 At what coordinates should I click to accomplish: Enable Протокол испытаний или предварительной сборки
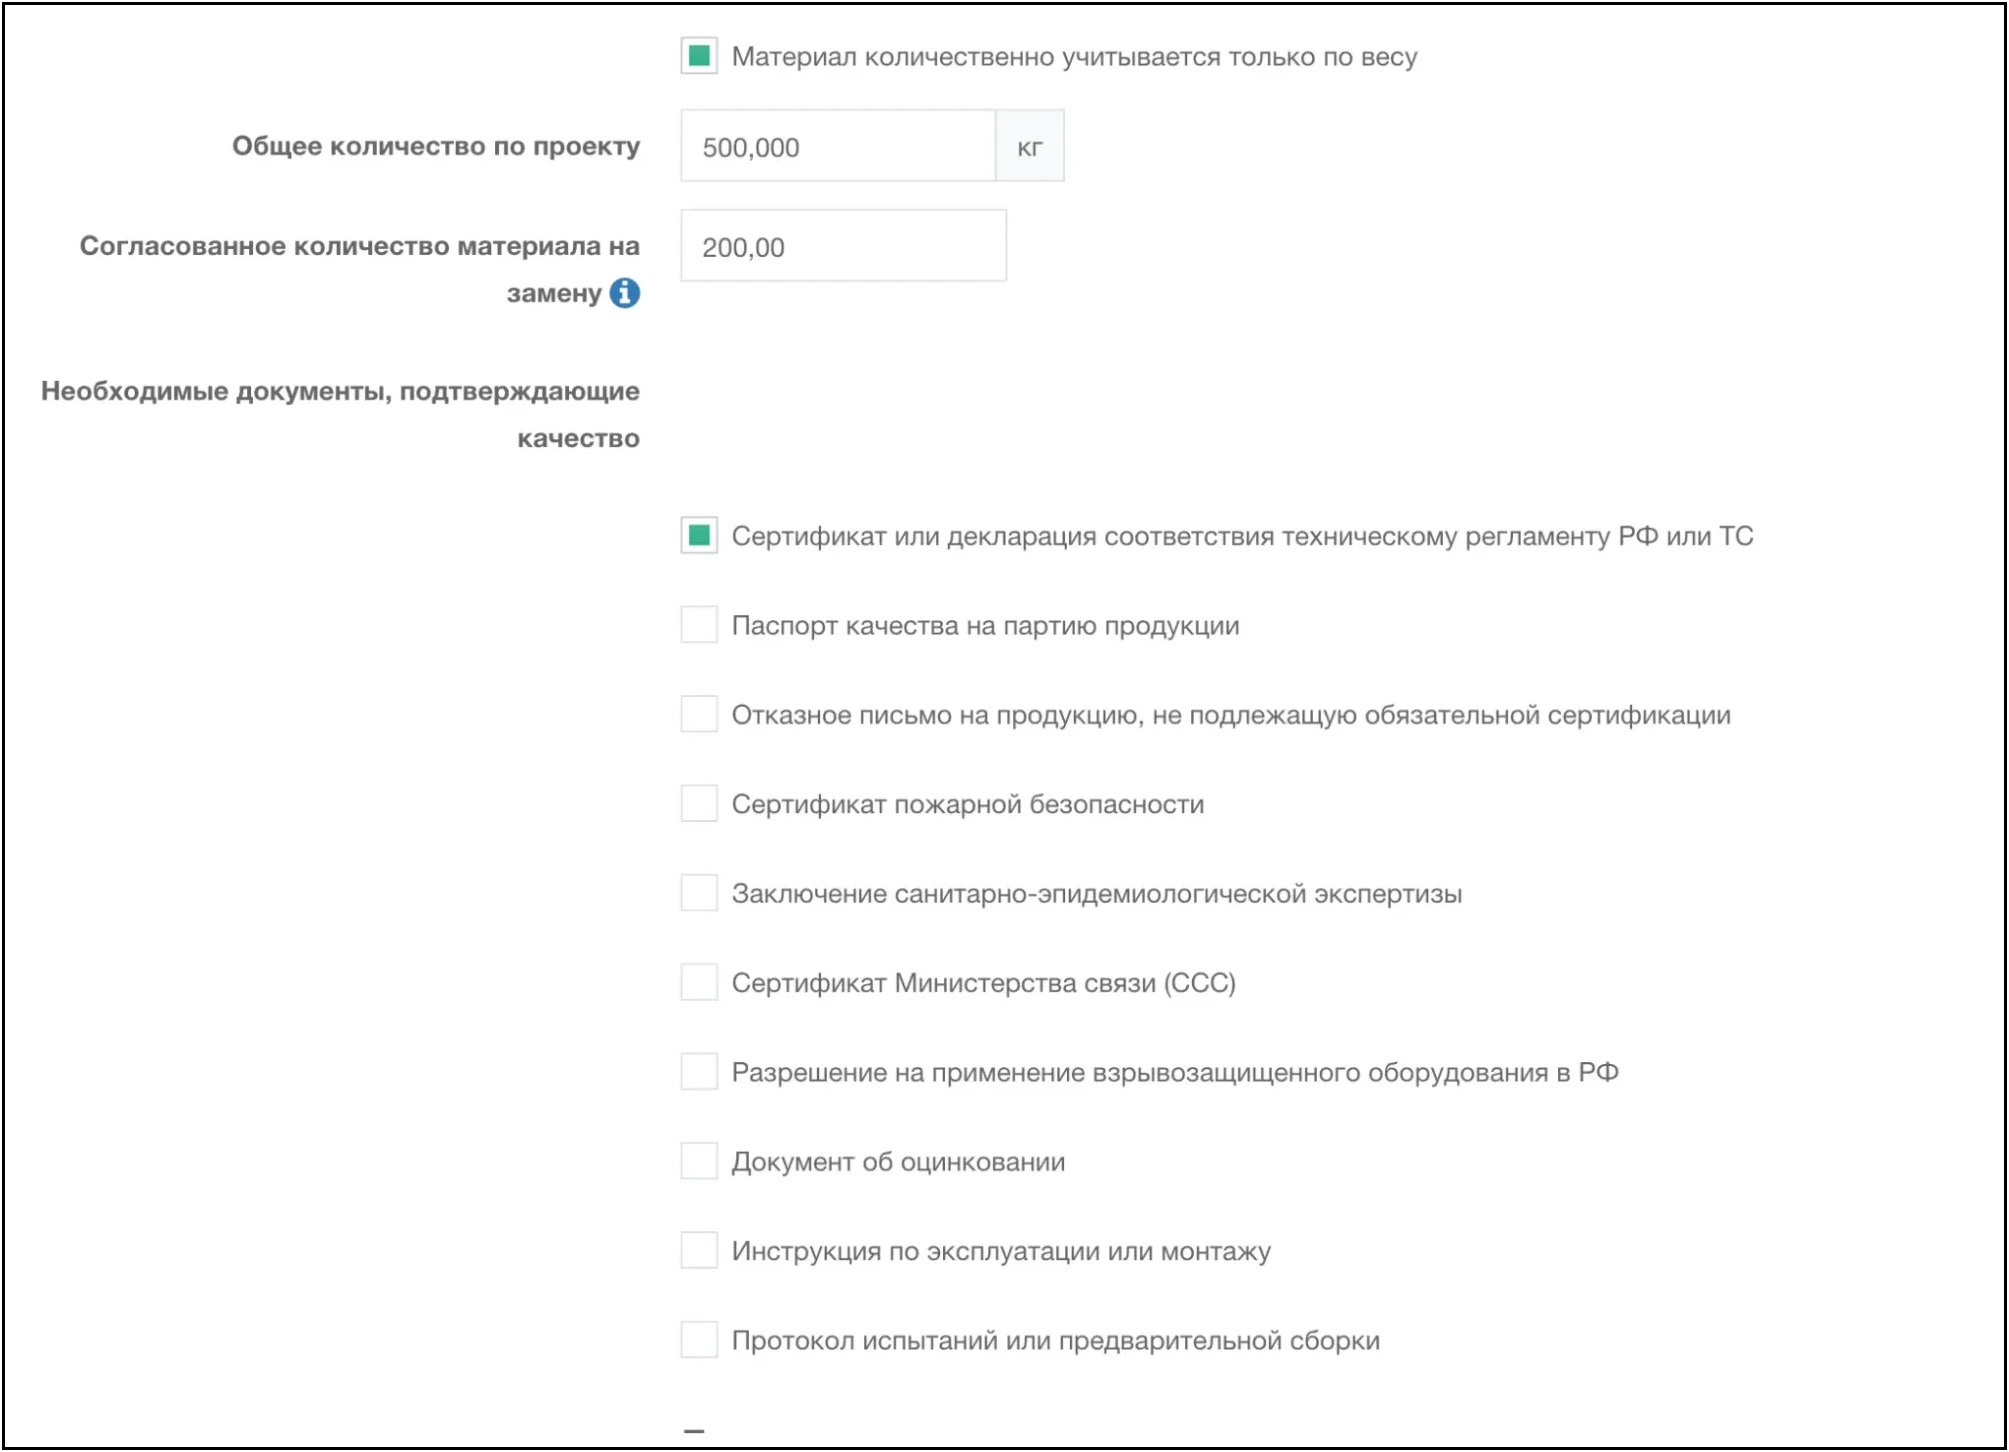click(x=699, y=1340)
